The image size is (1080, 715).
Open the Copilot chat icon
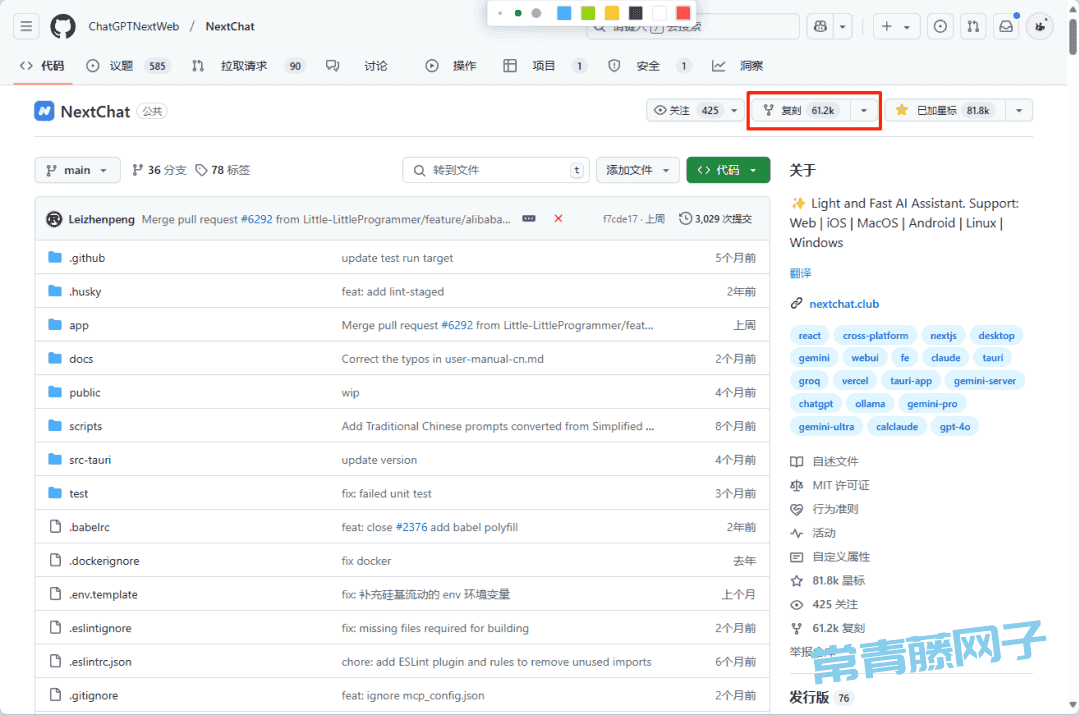click(x=820, y=26)
